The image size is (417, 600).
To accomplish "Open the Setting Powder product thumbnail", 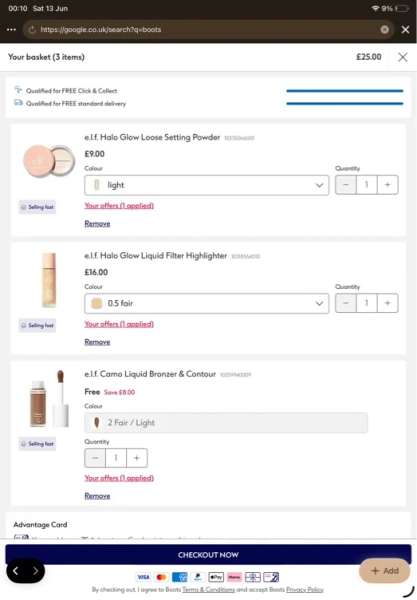I will [49, 161].
